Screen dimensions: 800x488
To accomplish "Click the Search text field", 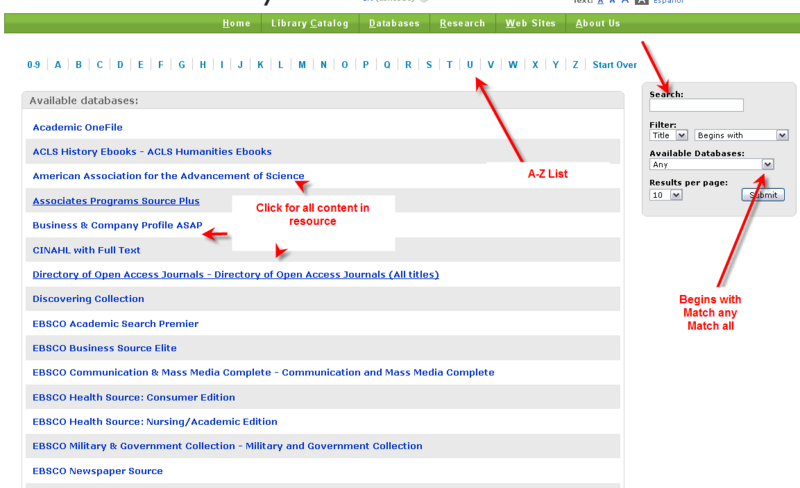I will tap(696, 105).
